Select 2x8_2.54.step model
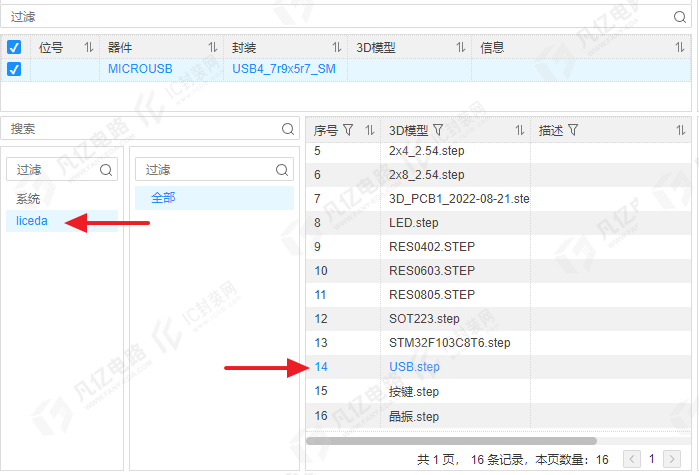699x475 pixels. (427, 175)
